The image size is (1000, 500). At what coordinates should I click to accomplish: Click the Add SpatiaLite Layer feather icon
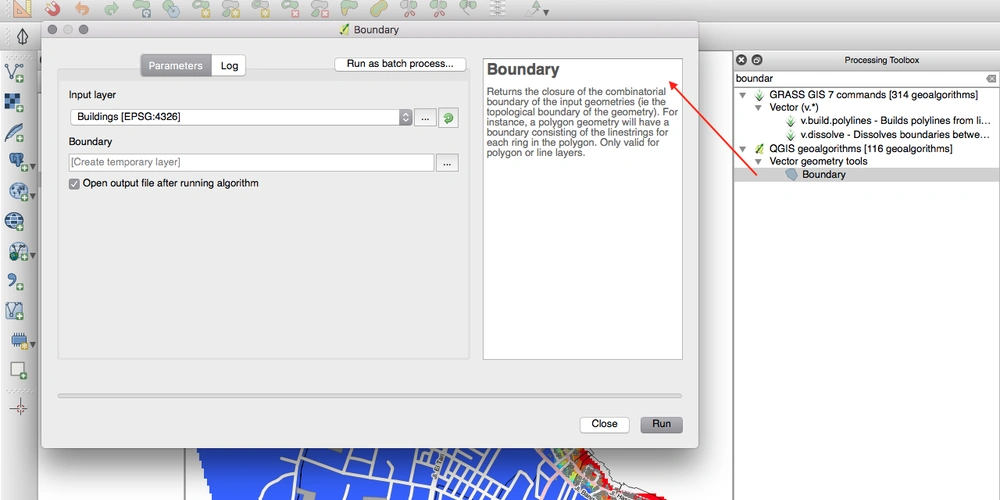pos(14,132)
